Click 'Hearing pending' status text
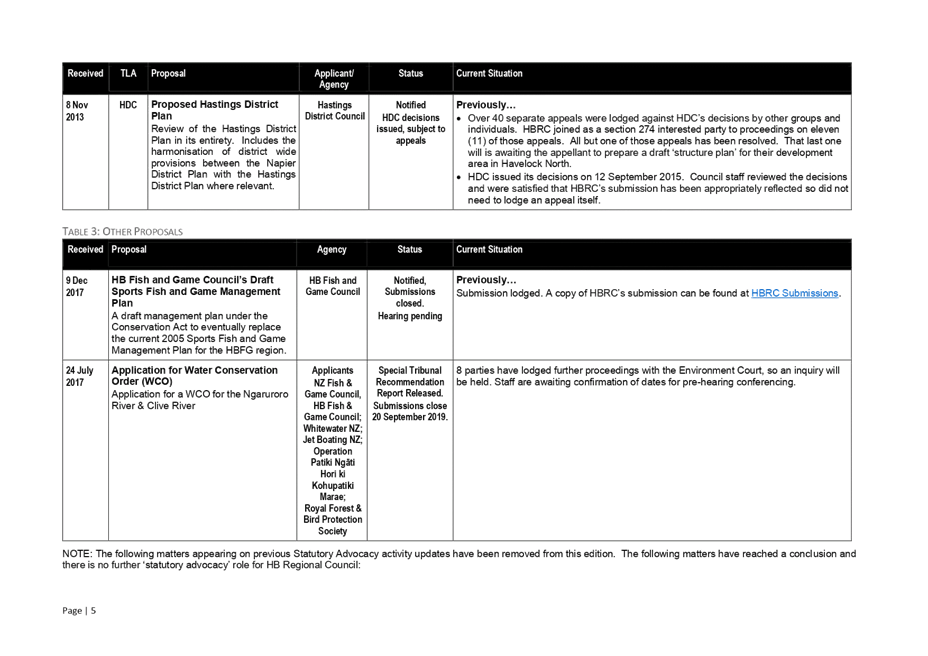The width and height of the screenshot is (928, 656). pyautogui.click(x=410, y=316)
